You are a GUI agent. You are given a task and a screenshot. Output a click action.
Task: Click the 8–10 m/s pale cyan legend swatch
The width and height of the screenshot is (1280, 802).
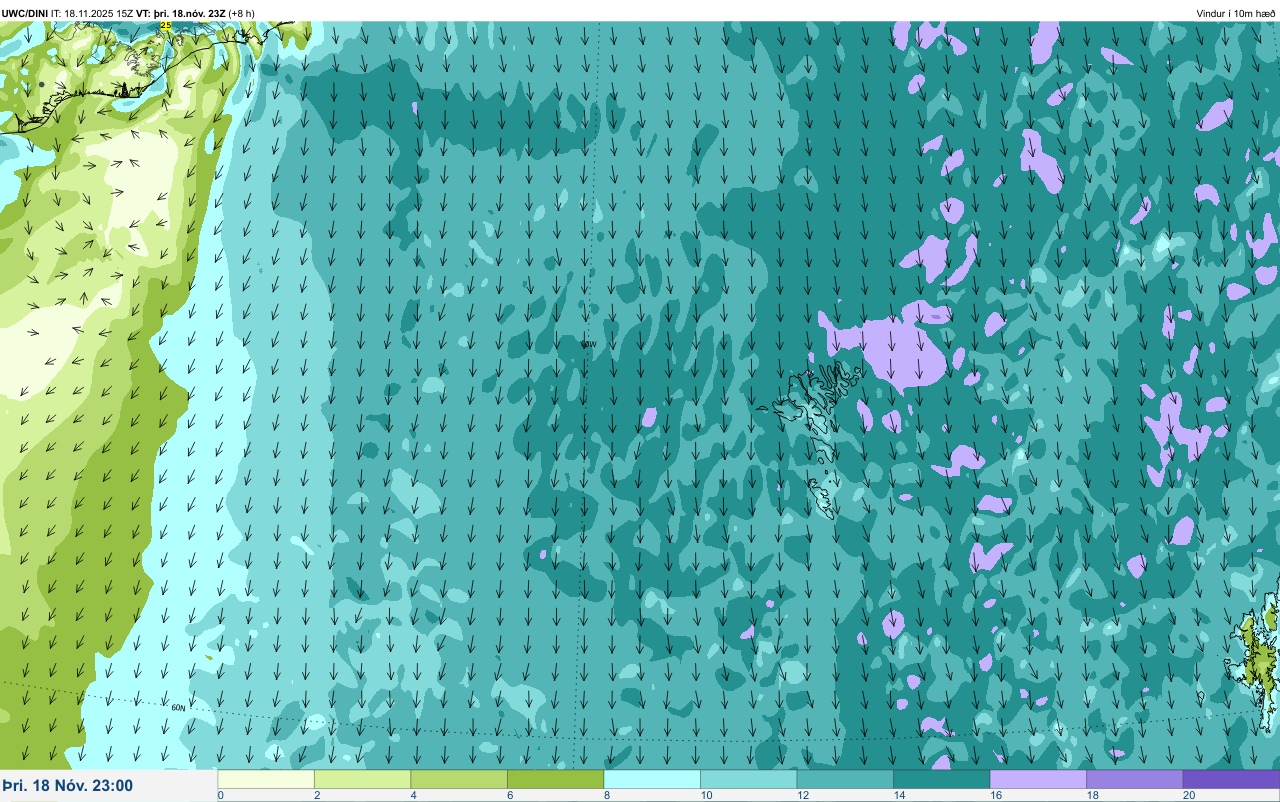coord(652,779)
